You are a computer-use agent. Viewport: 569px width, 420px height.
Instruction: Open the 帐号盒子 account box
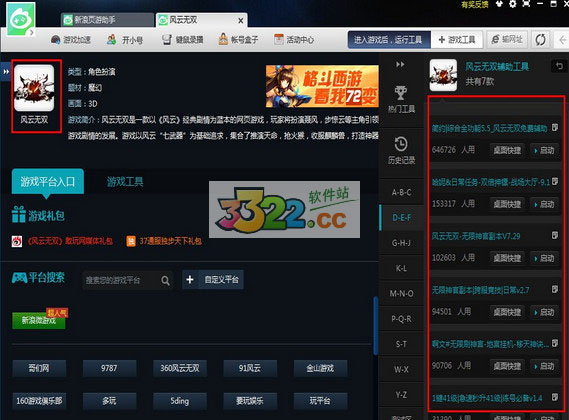coord(238,39)
